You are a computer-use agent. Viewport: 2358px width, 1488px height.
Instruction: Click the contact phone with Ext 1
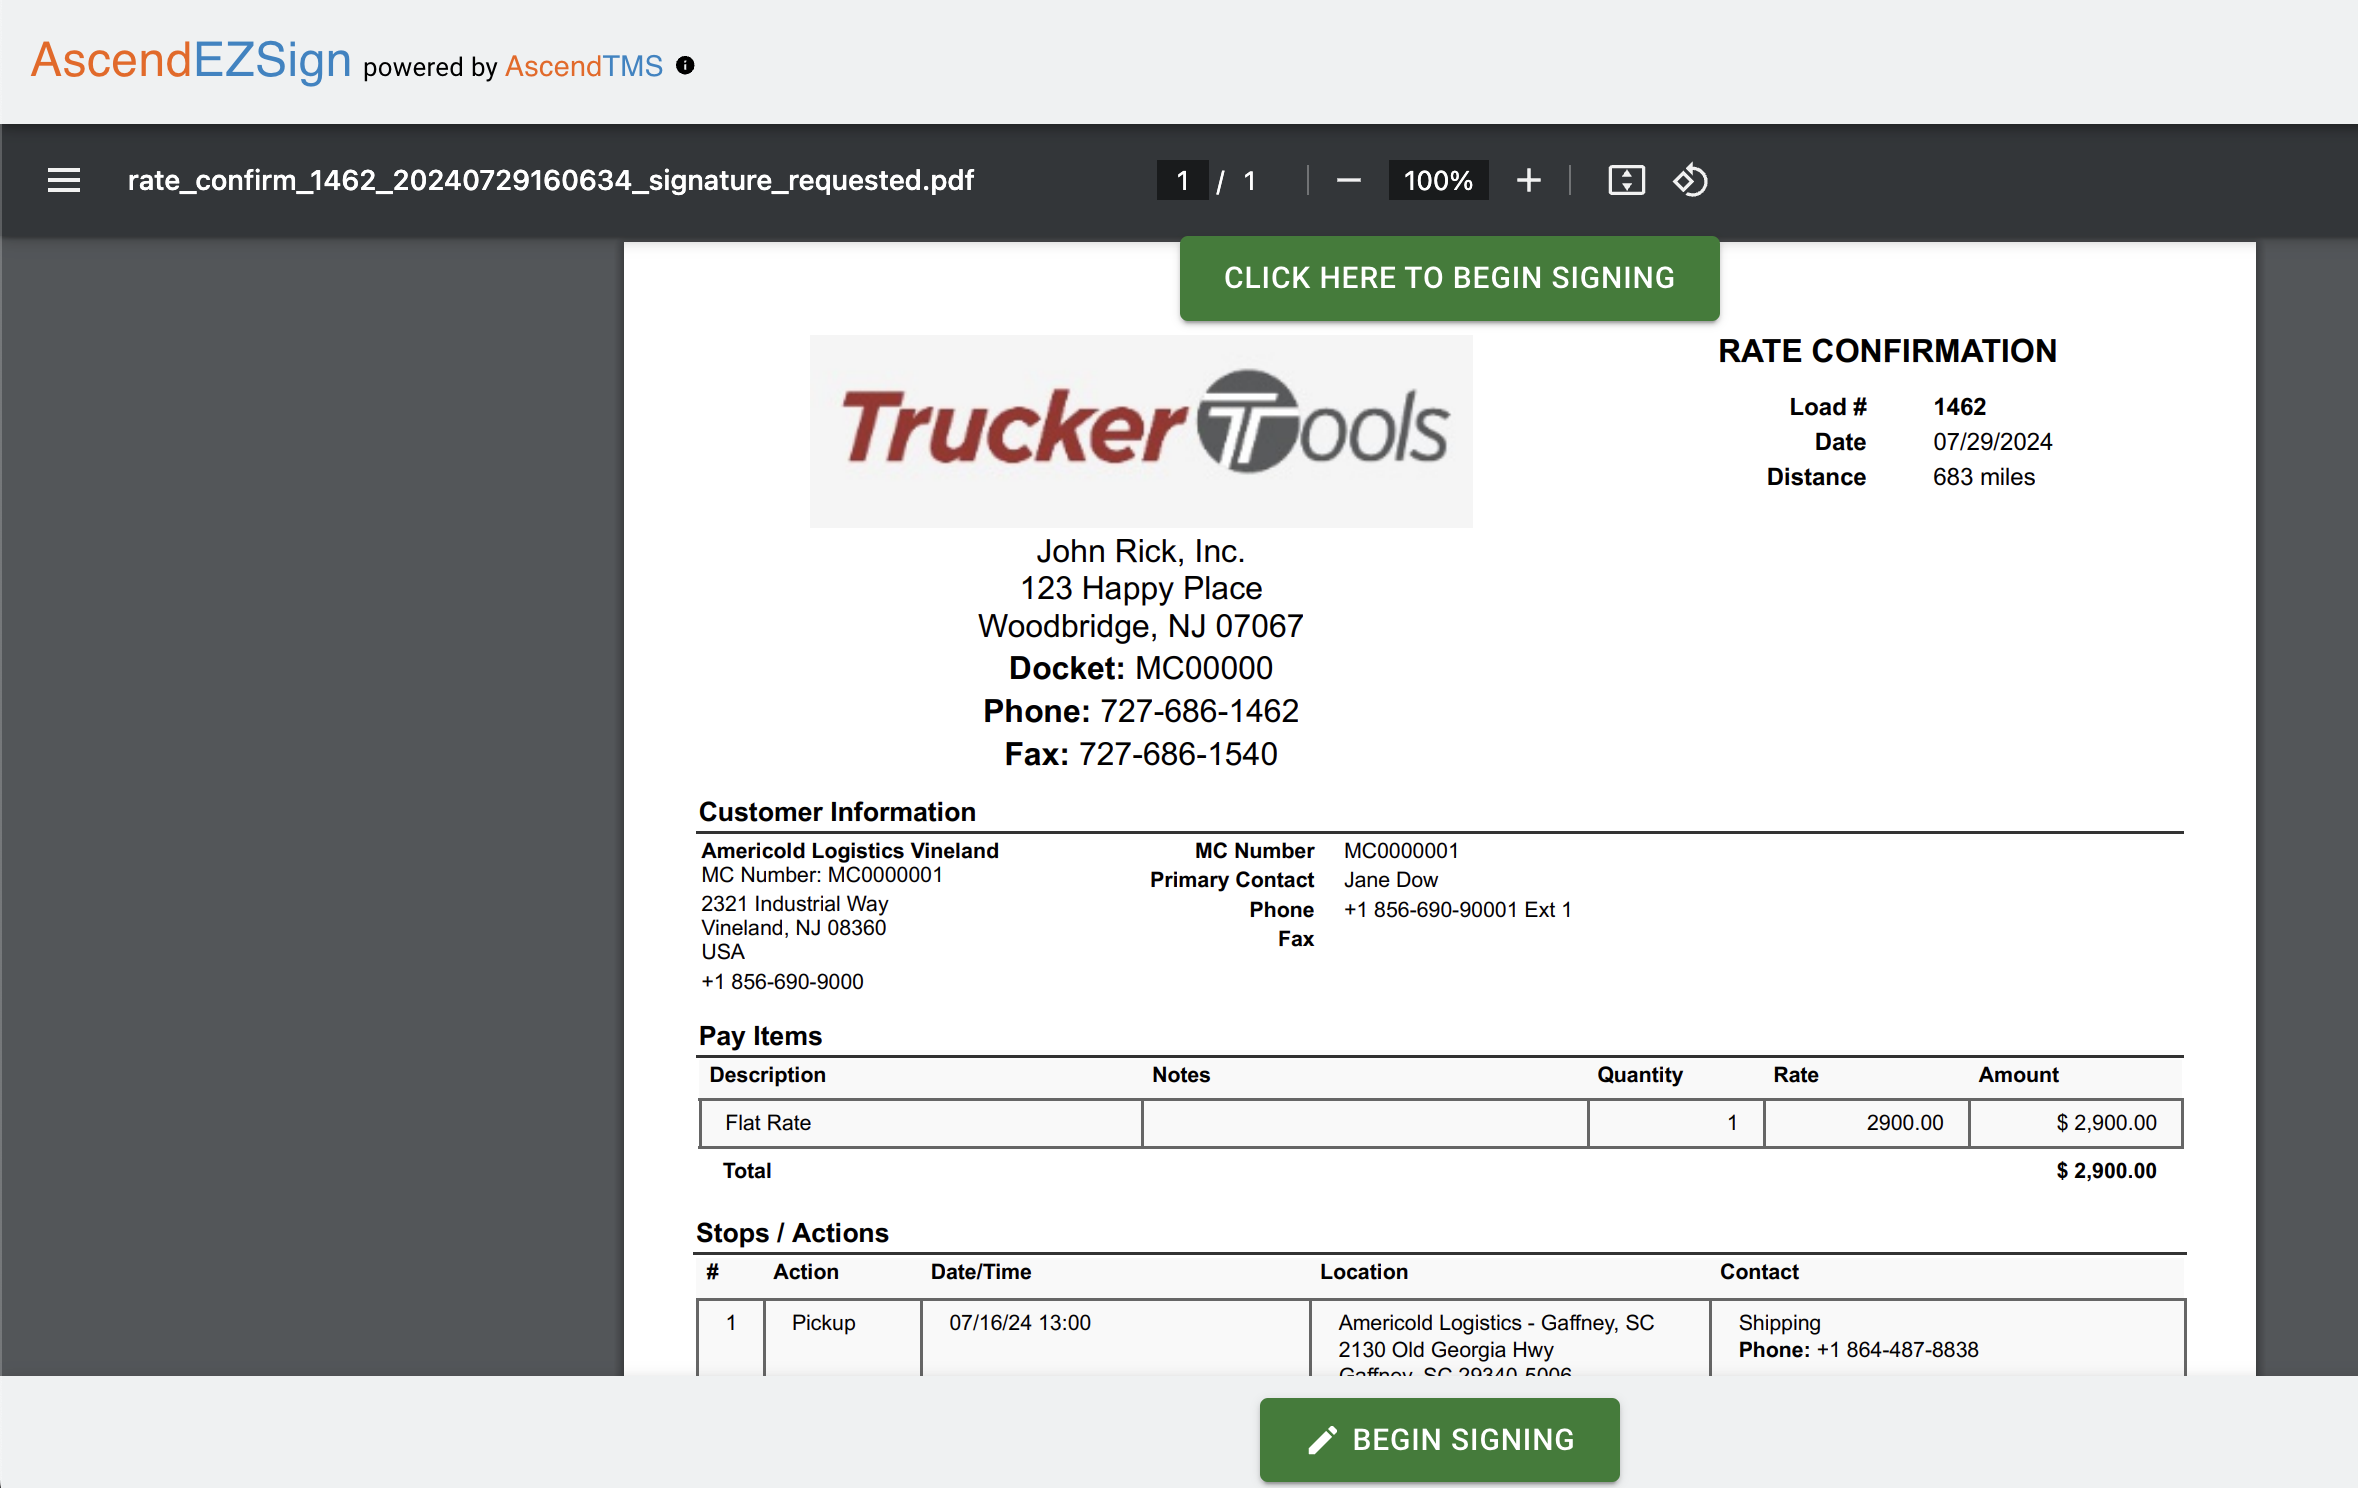click(x=1458, y=910)
